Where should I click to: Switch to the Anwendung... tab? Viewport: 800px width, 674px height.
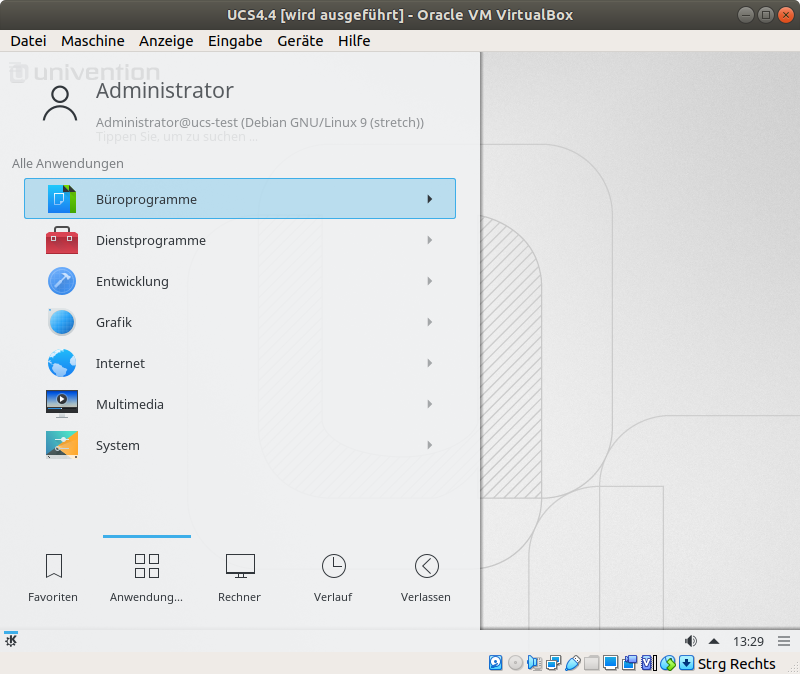pos(146,578)
